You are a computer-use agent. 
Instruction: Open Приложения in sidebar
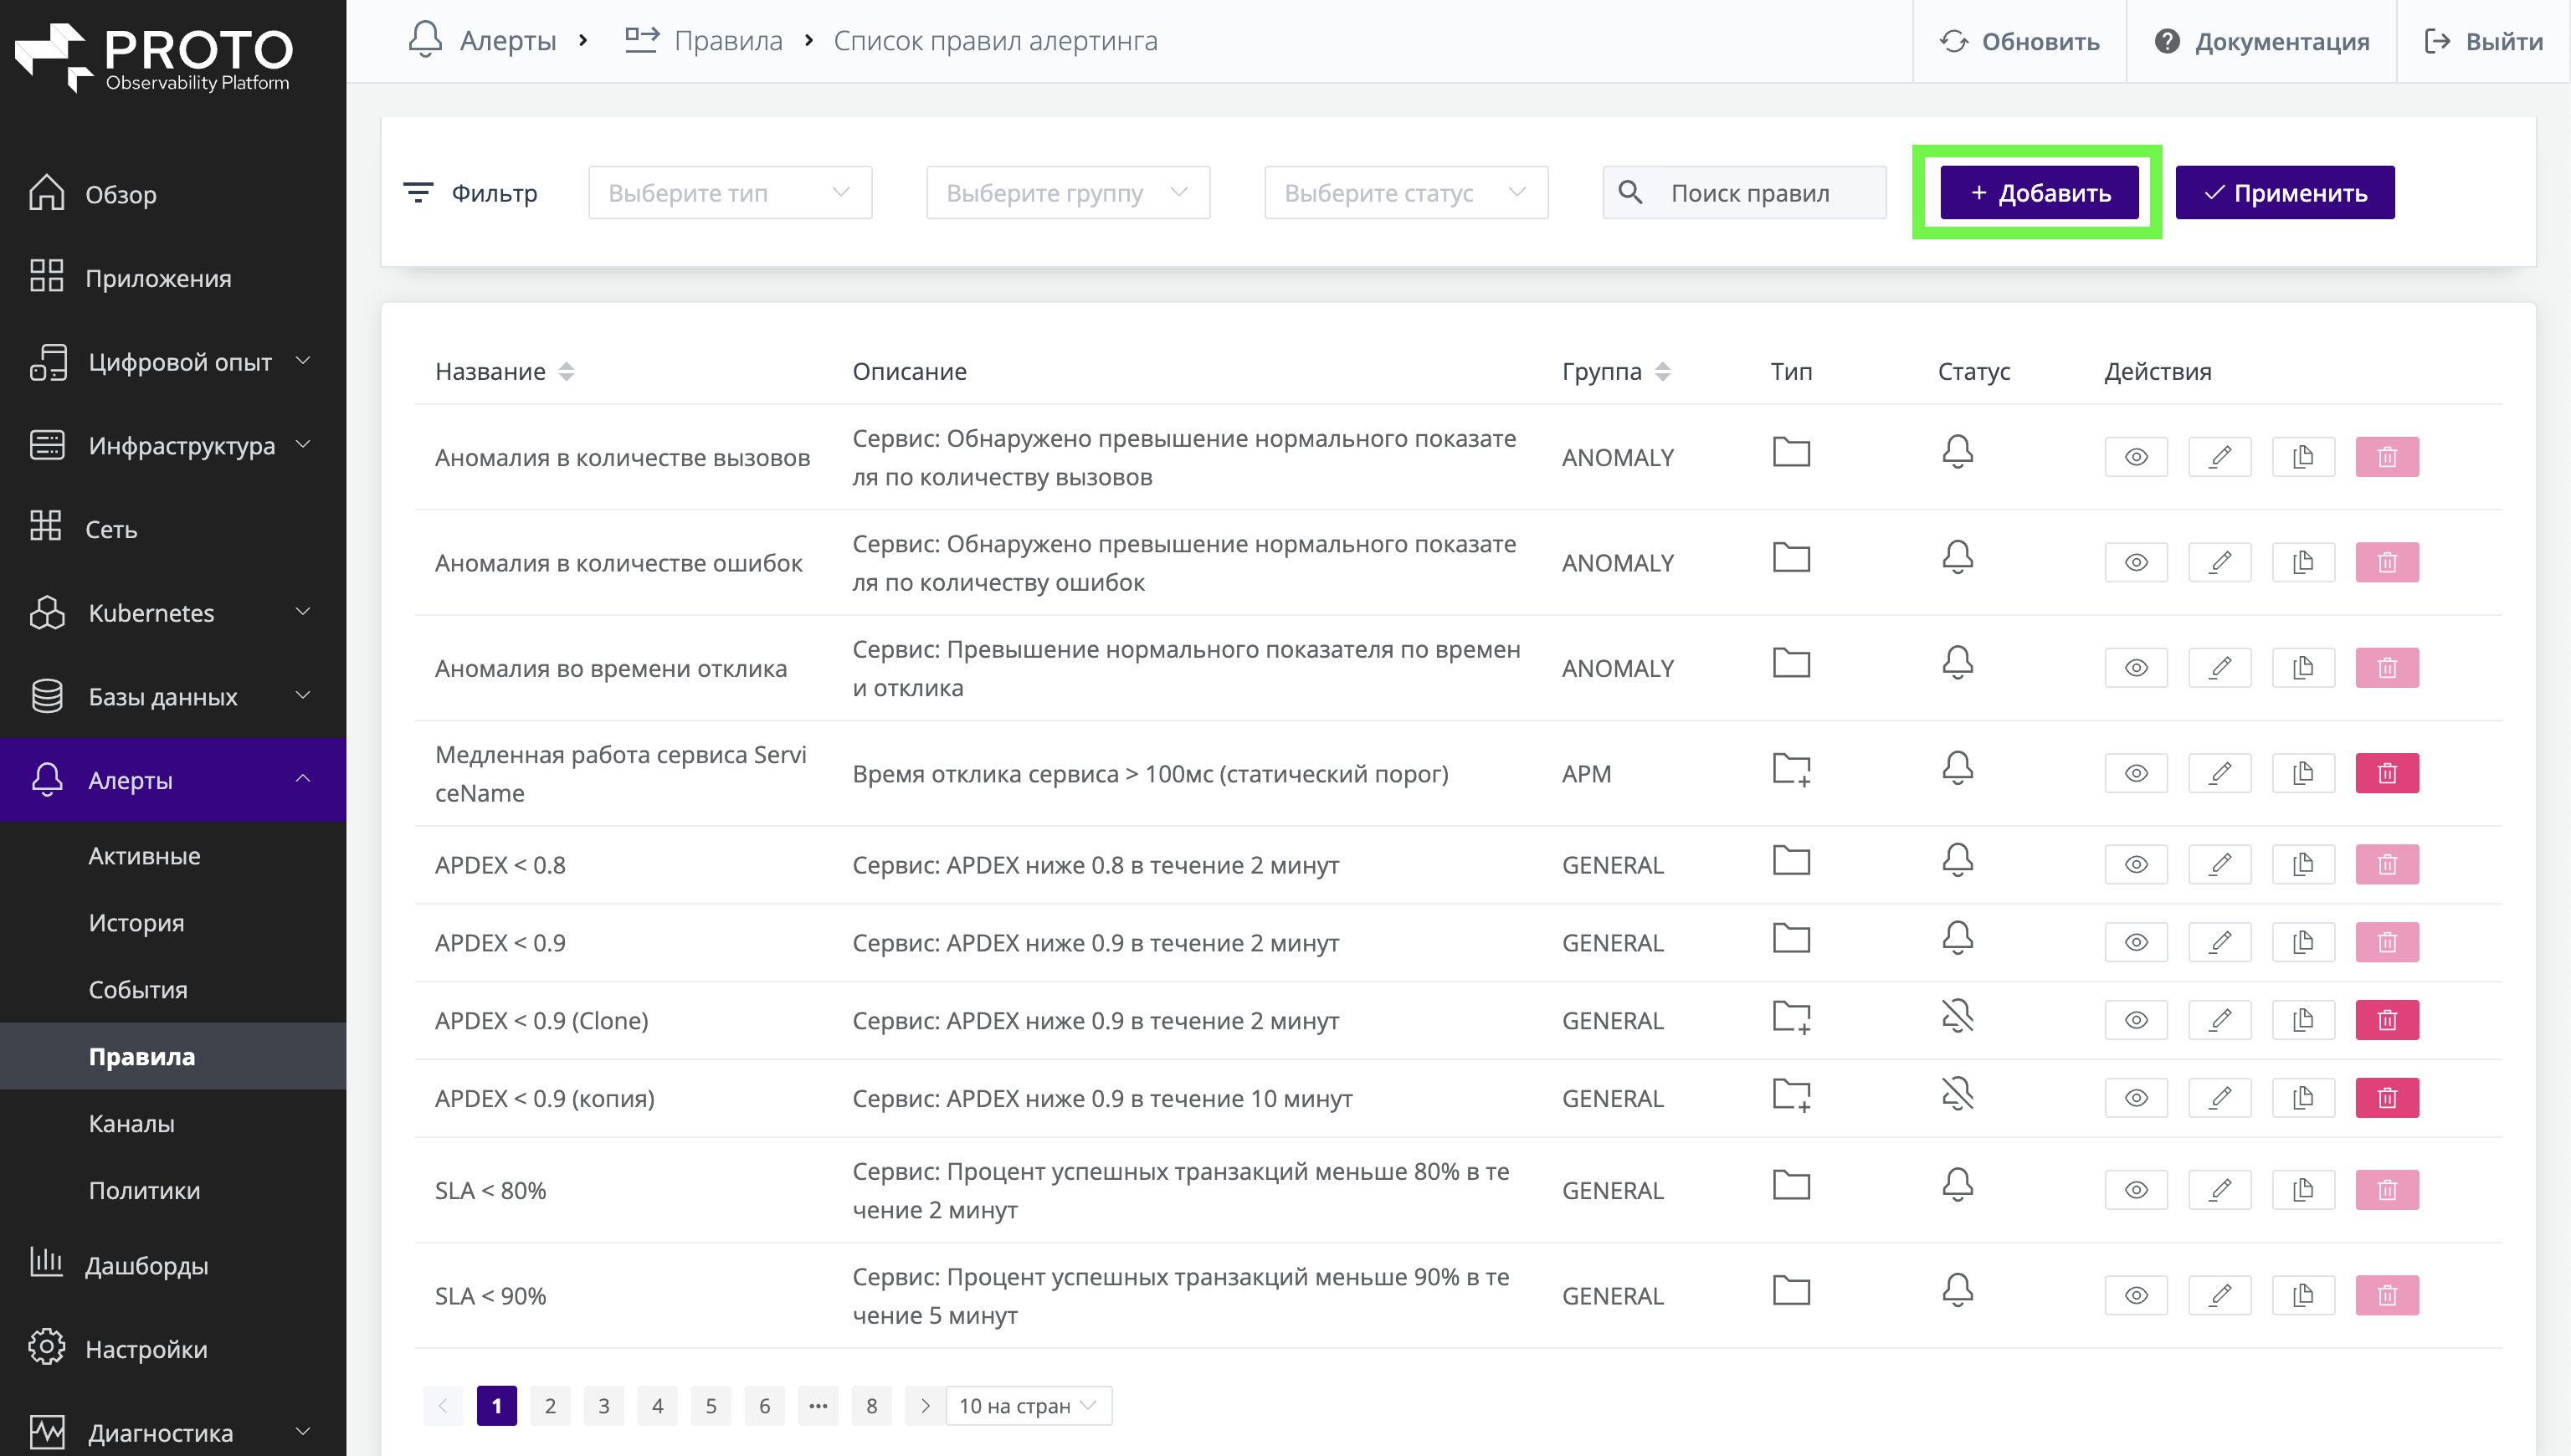174,278
